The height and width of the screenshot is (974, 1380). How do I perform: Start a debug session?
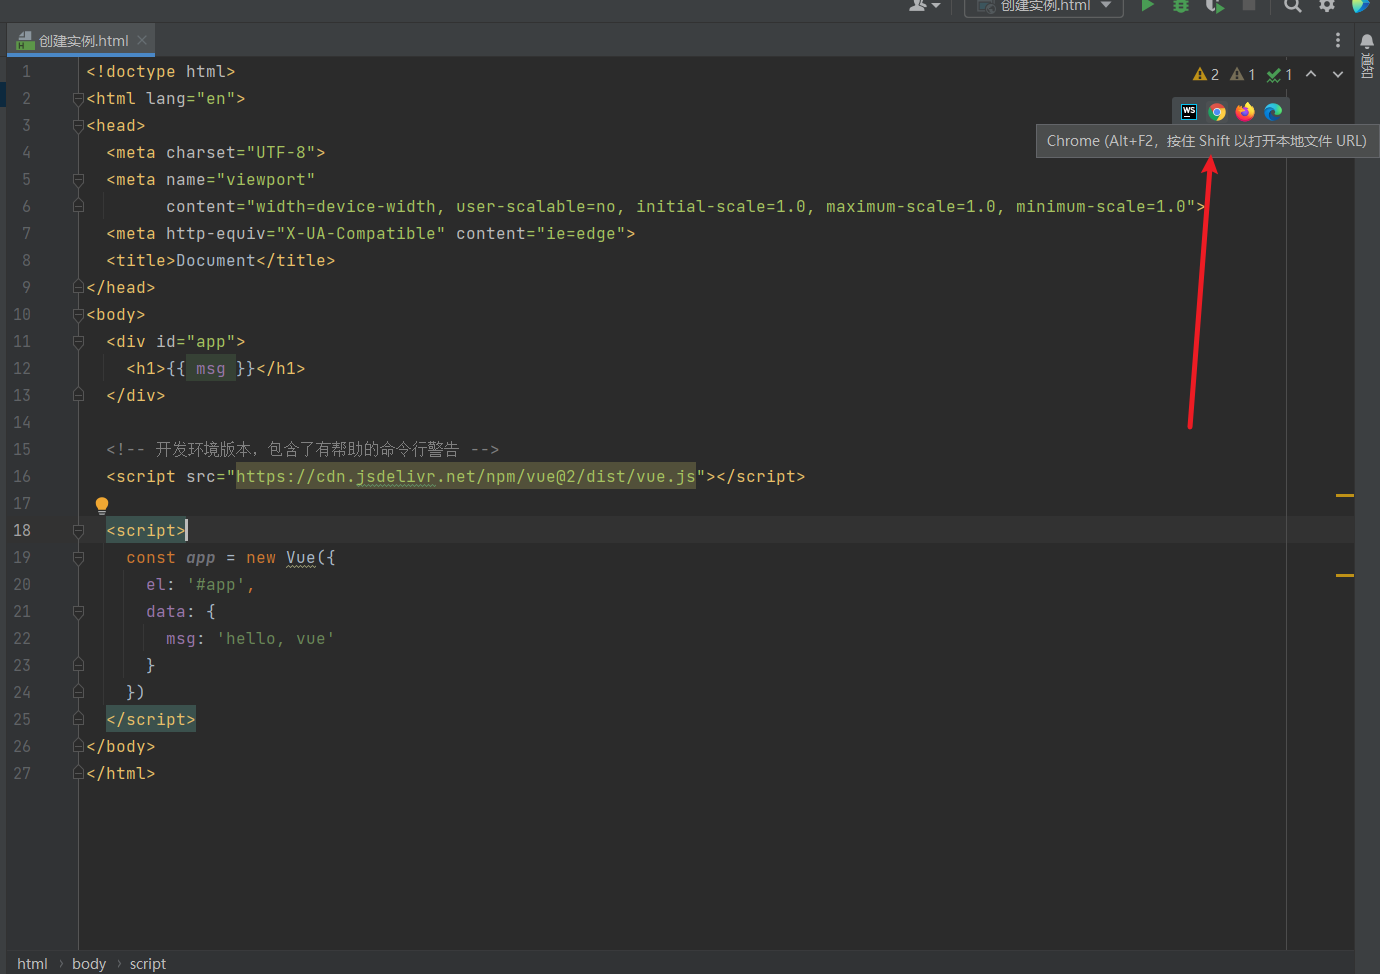click(1181, 7)
